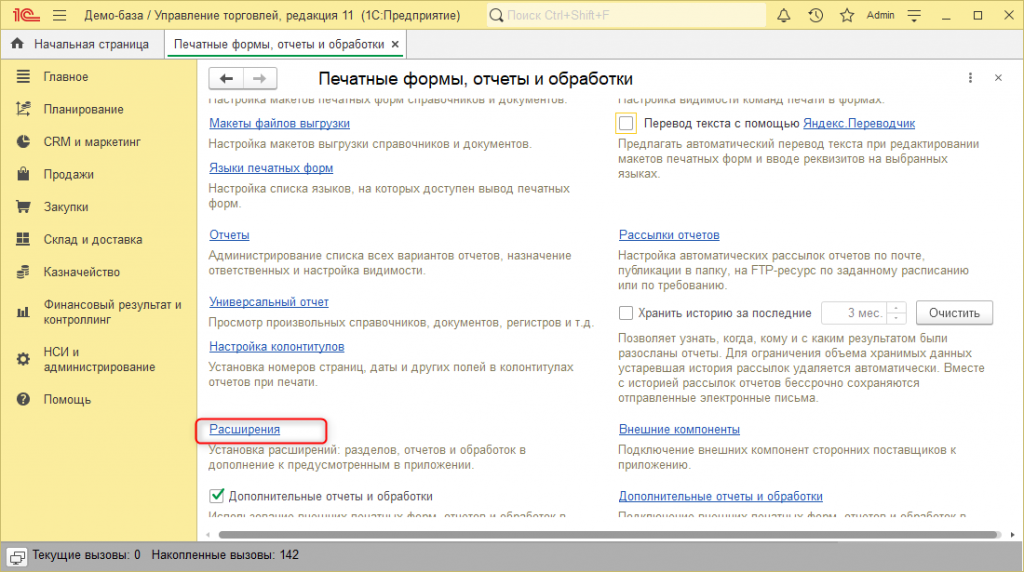The image size is (1024, 572).
Task: Open the 1C main menu hamburger icon
Action: [59, 15]
